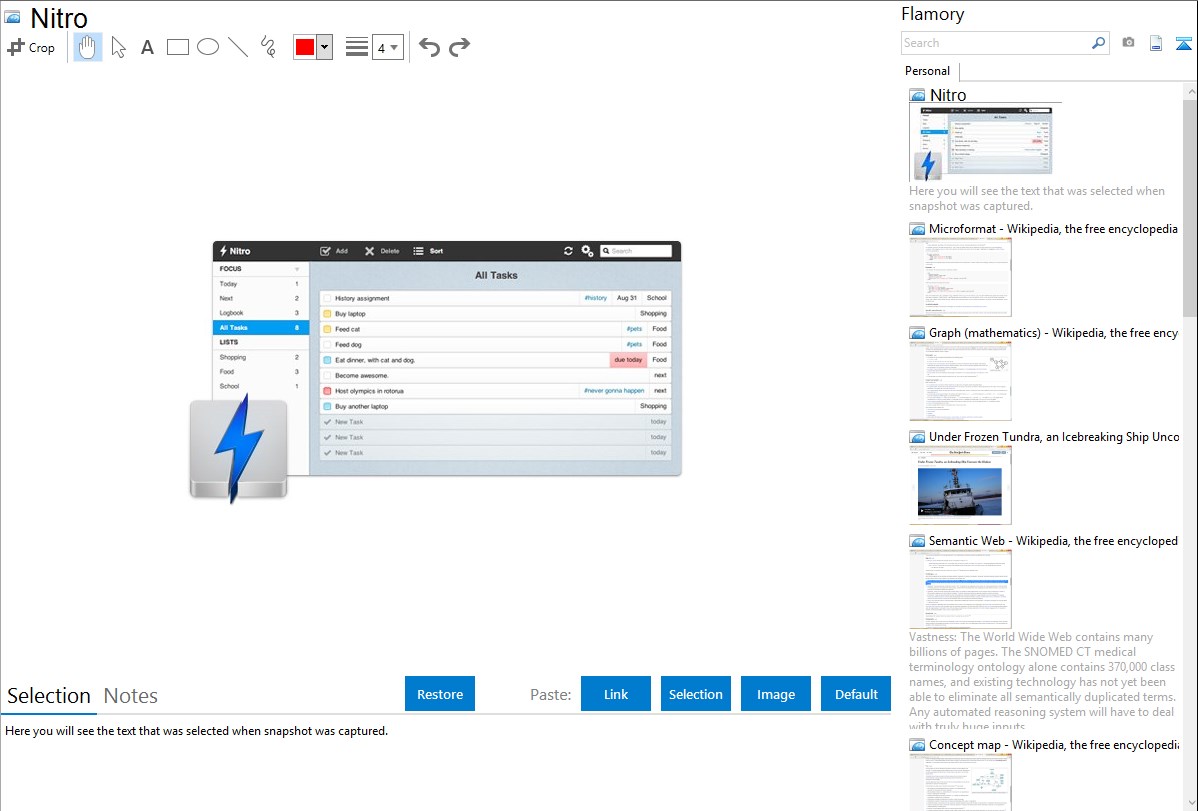Click the search magnifier icon
1198x811 pixels.
point(1099,43)
